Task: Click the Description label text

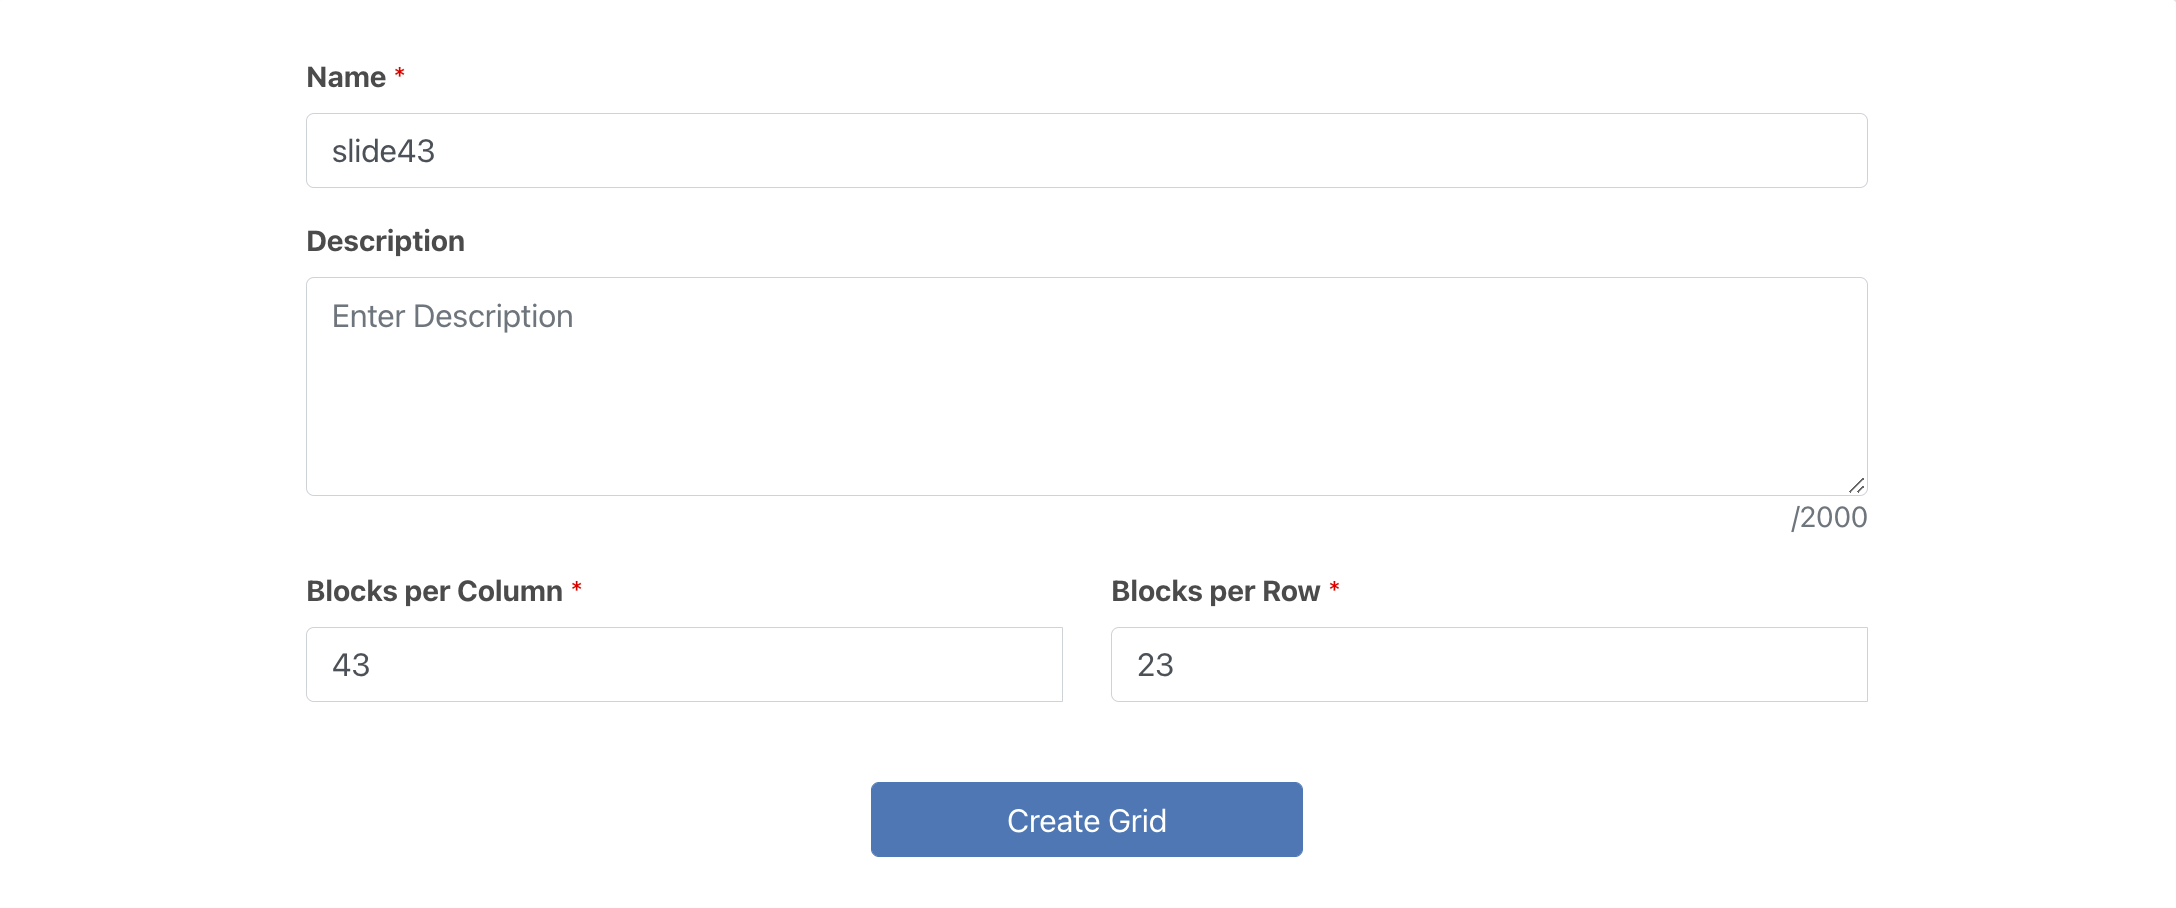Action: [385, 242]
